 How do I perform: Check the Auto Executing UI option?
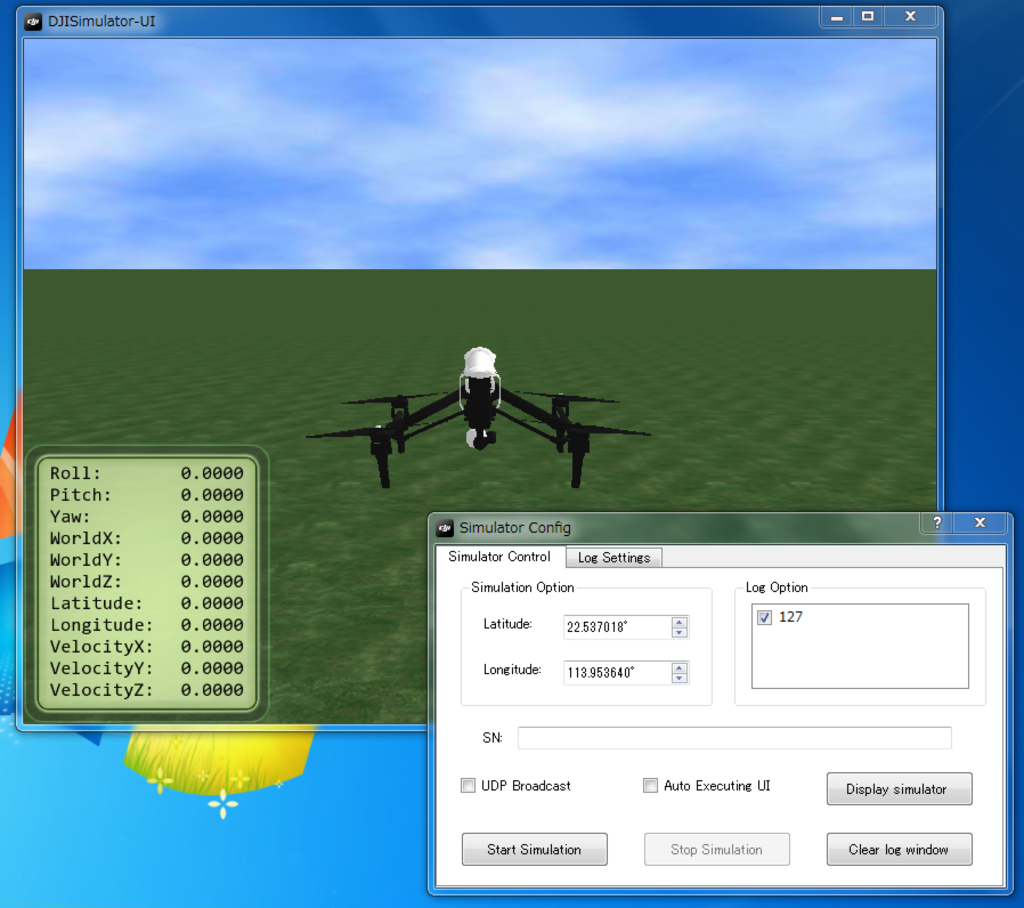point(650,786)
